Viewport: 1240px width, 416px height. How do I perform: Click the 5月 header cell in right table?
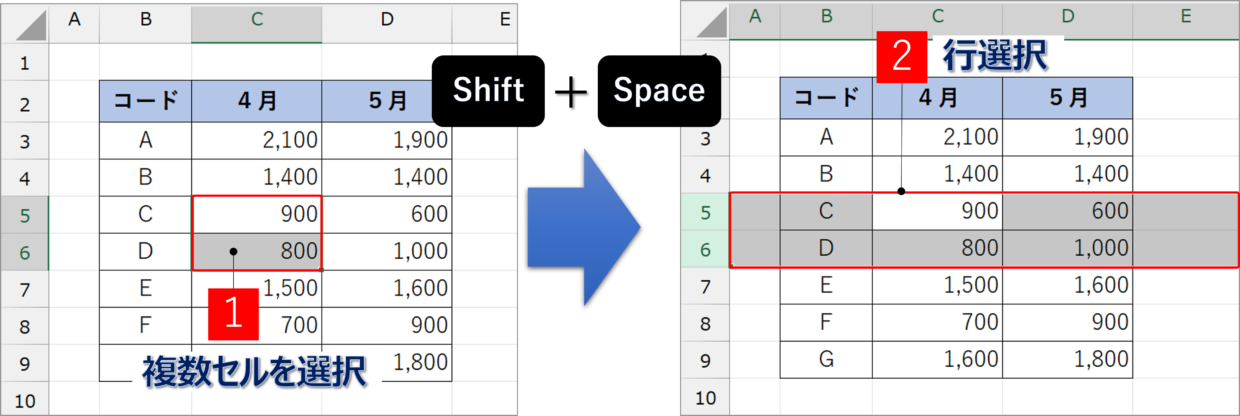pyautogui.click(x=1067, y=97)
